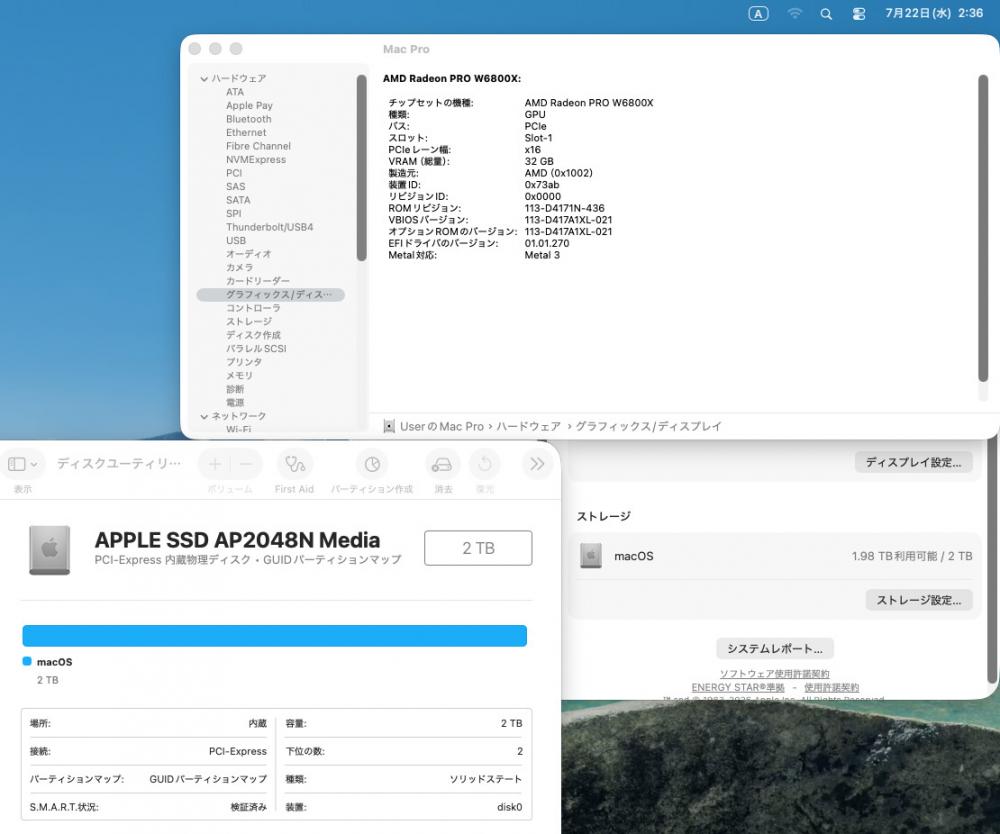
Task: Click User の Mac Pro in path bar
Action: 442,427
